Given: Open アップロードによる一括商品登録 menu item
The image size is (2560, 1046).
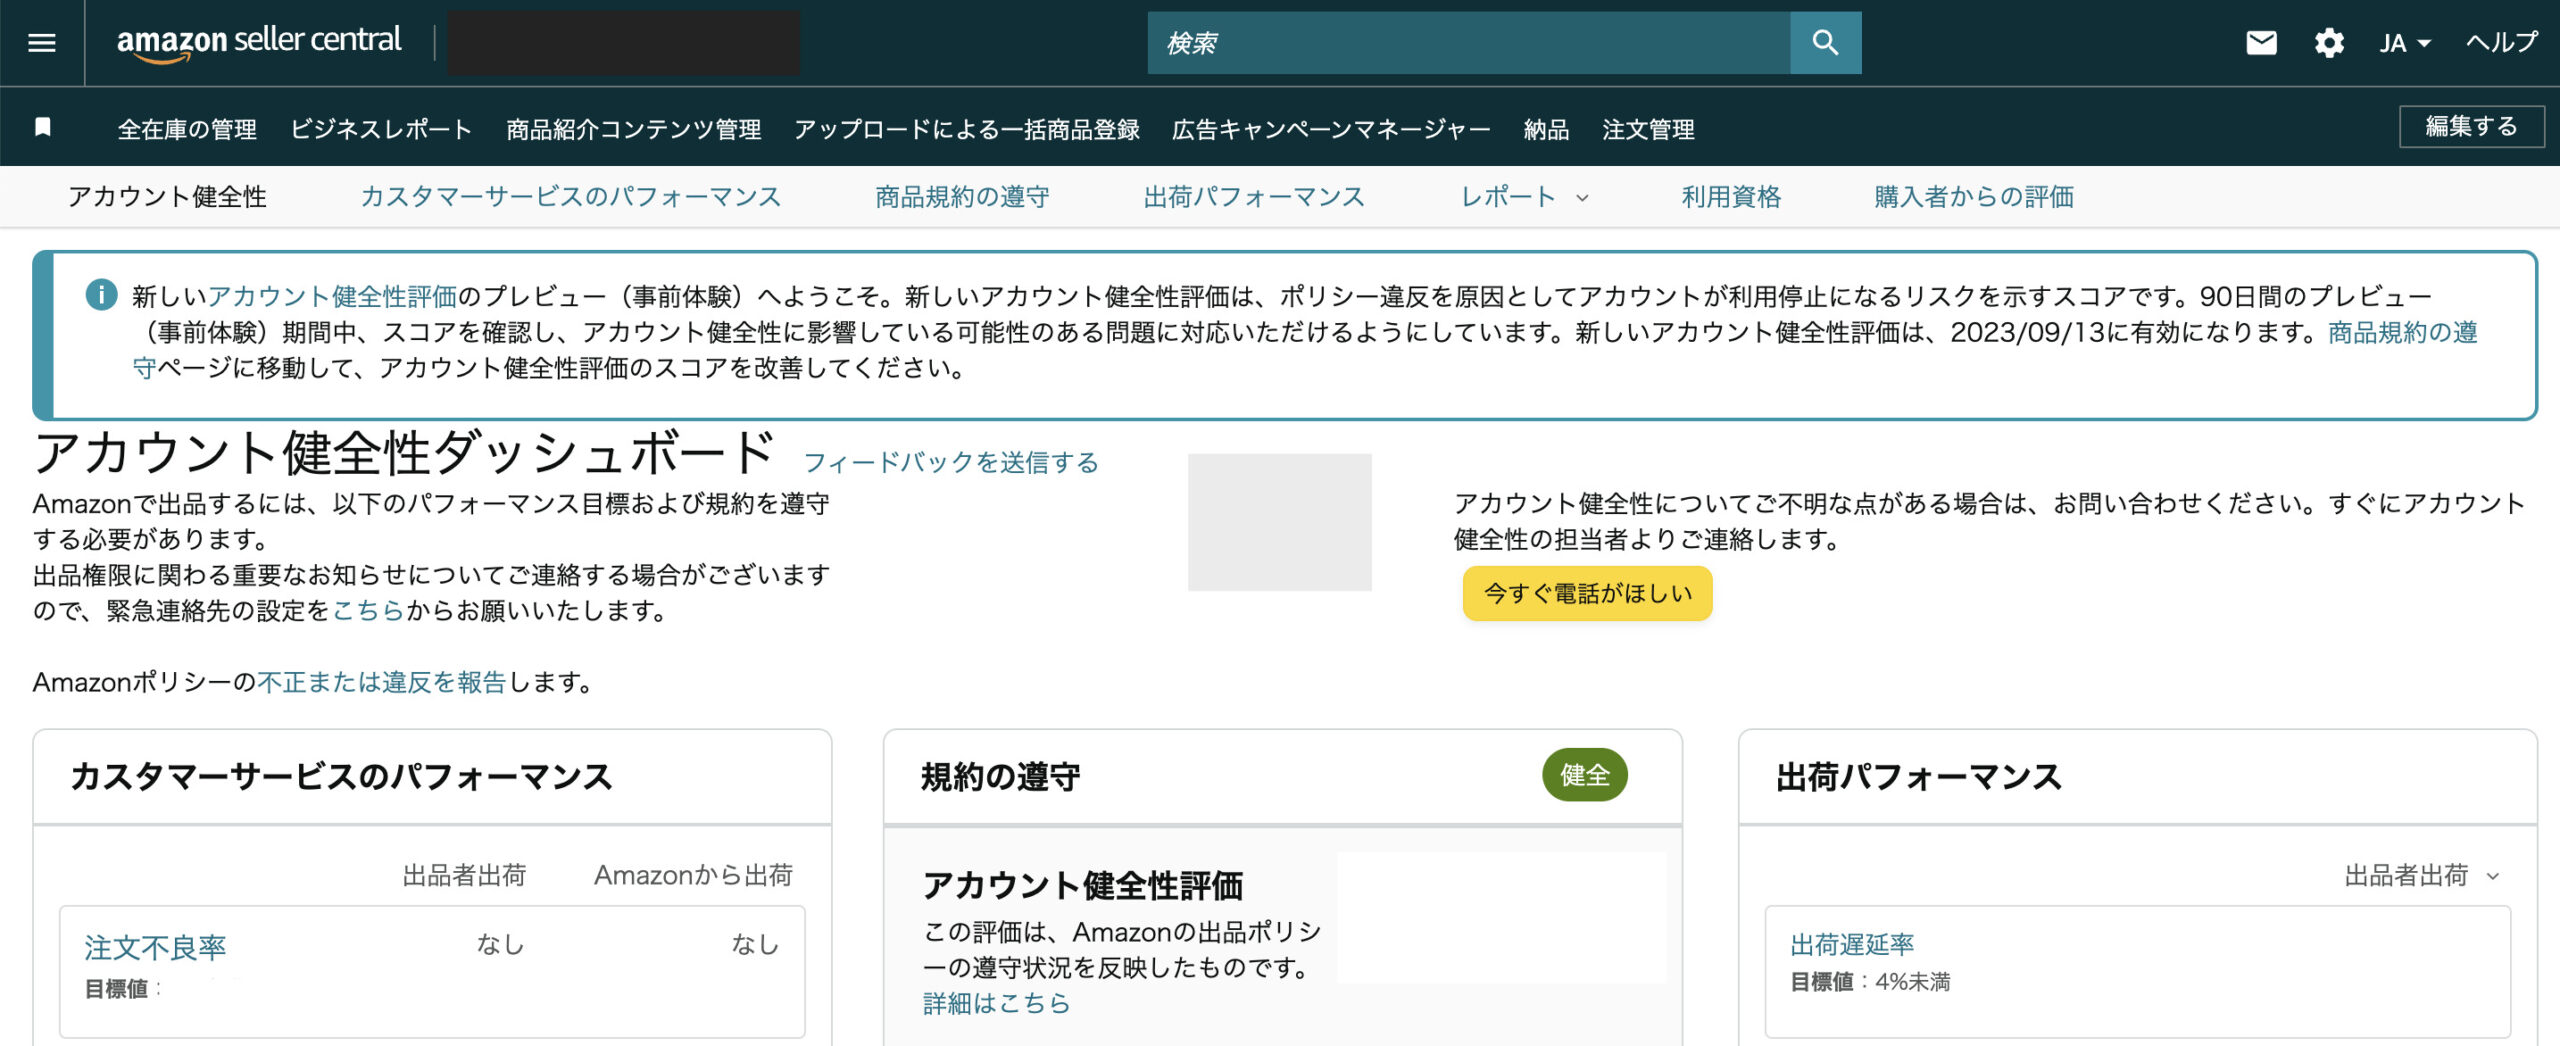Looking at the screenshot, I should tap(967, 129).
